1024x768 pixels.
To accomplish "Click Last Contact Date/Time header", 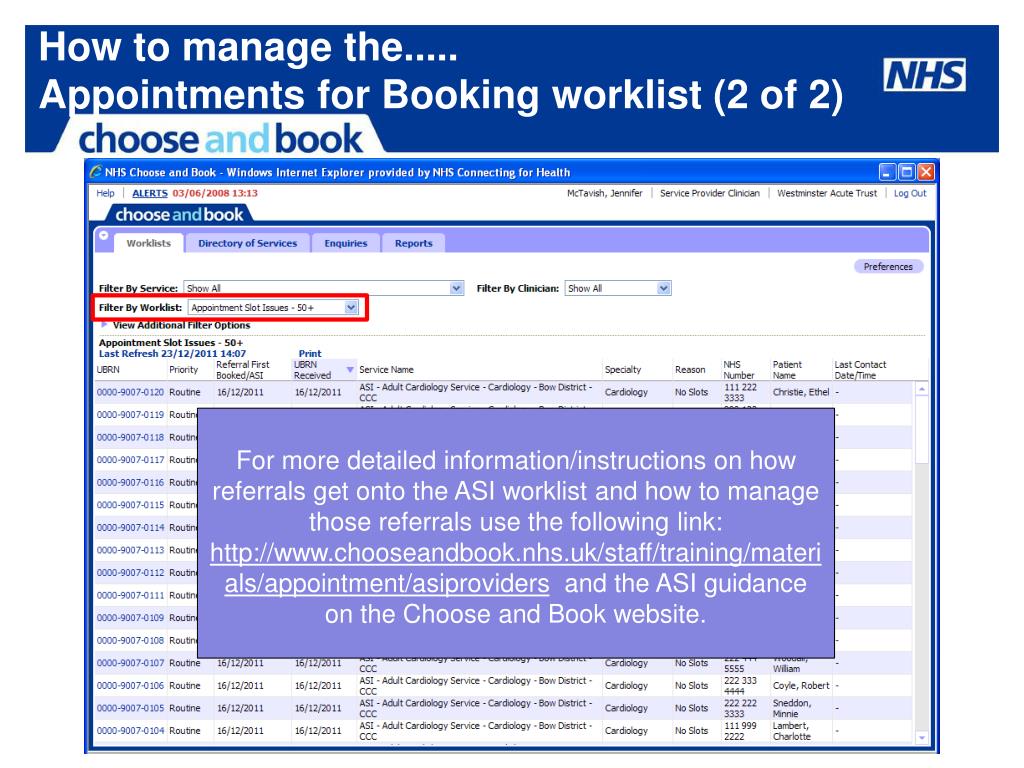I will click(860, 370).
